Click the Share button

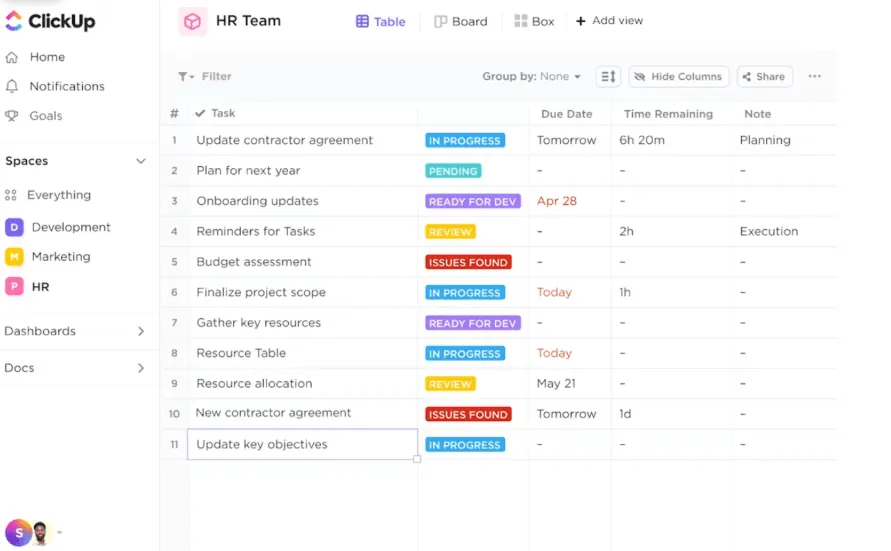[x=764, y=77]
